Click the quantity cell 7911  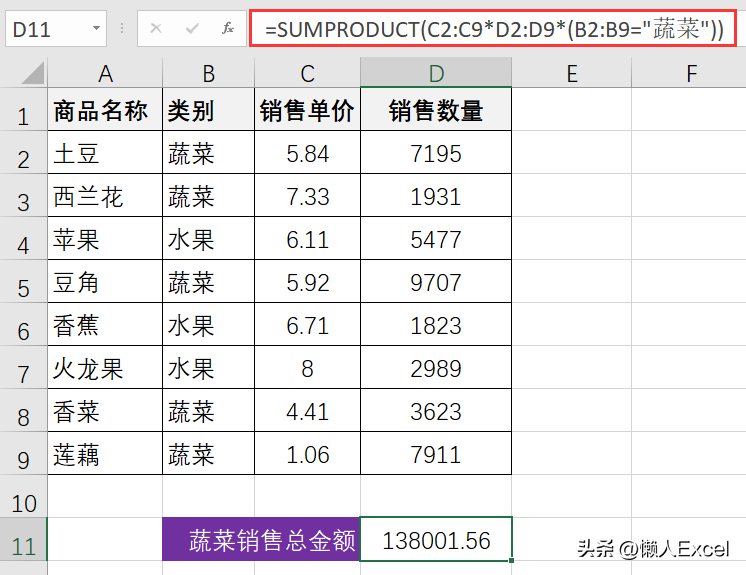436,454
